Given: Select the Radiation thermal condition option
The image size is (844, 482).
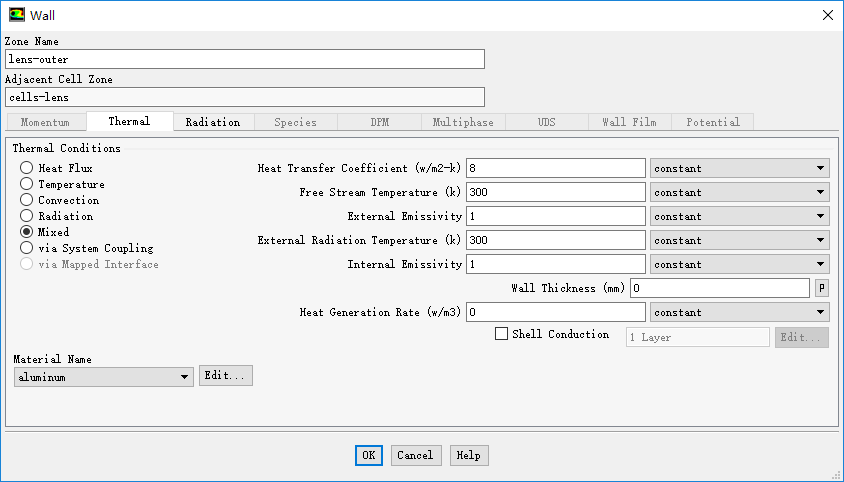Looking at the screenshot, I should [x=26, y=216].
